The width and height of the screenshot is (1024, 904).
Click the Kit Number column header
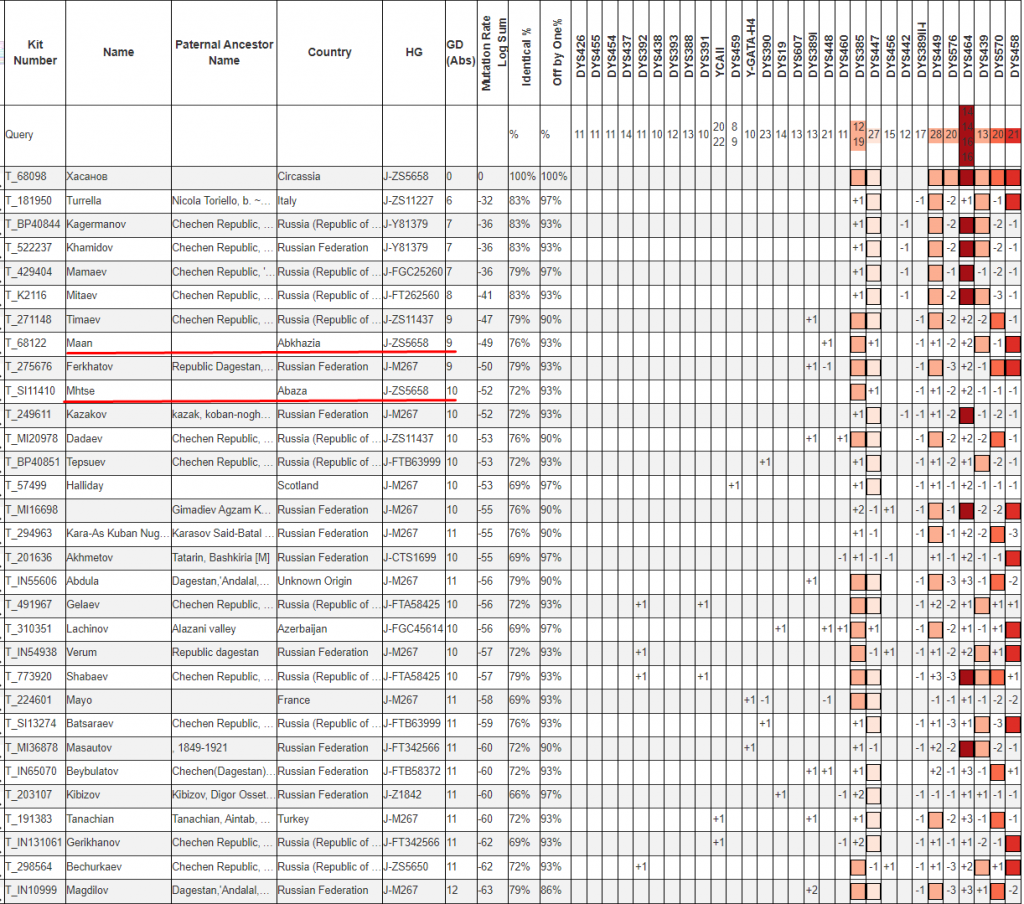pyautogui.click(x=35, y=52)
